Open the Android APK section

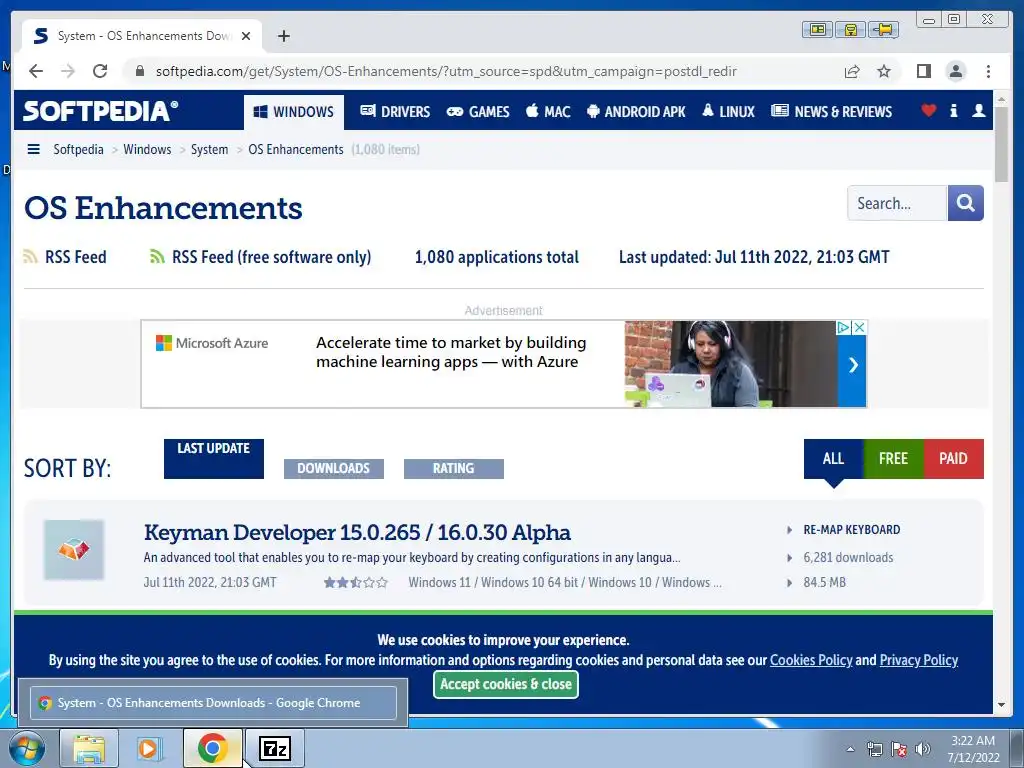[636, 112]
